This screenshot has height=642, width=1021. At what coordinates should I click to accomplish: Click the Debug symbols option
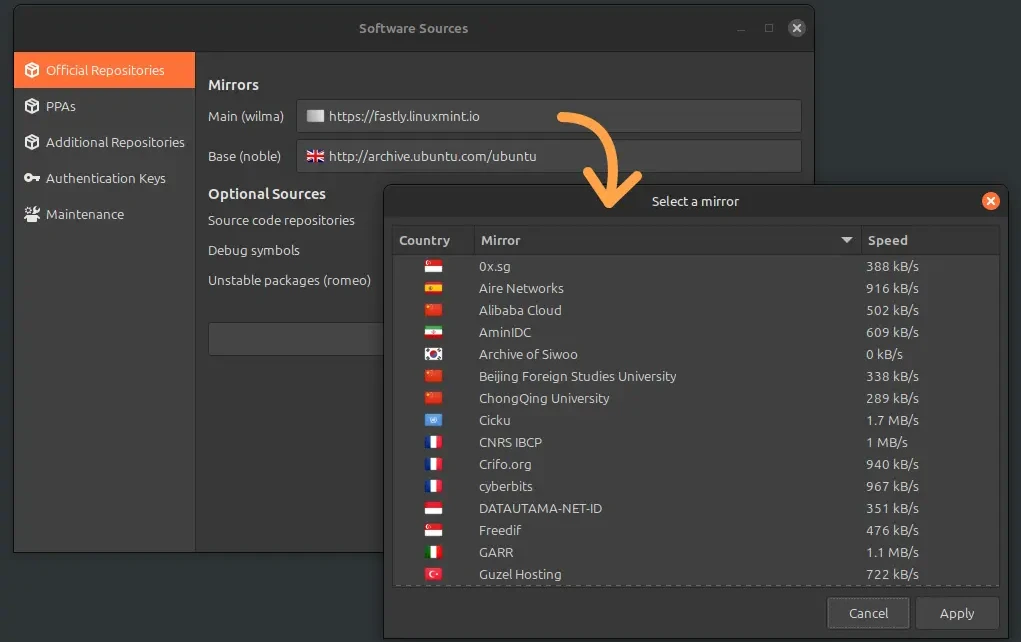point(254,251)
